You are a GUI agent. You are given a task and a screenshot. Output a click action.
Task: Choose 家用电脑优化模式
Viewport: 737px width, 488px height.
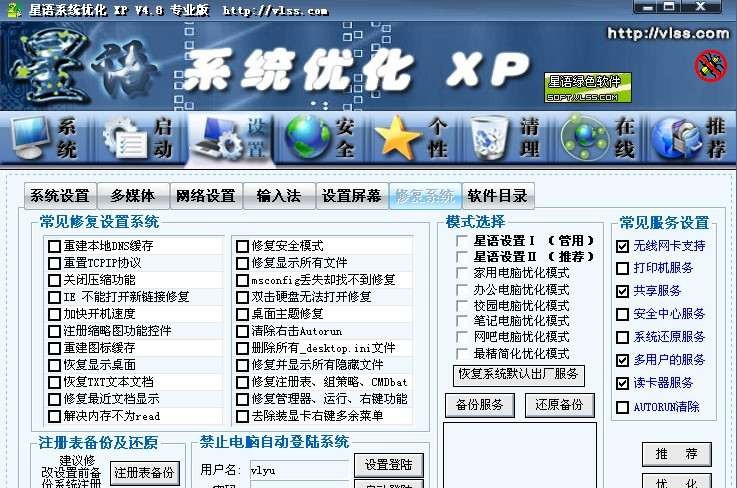pos(462,273)
